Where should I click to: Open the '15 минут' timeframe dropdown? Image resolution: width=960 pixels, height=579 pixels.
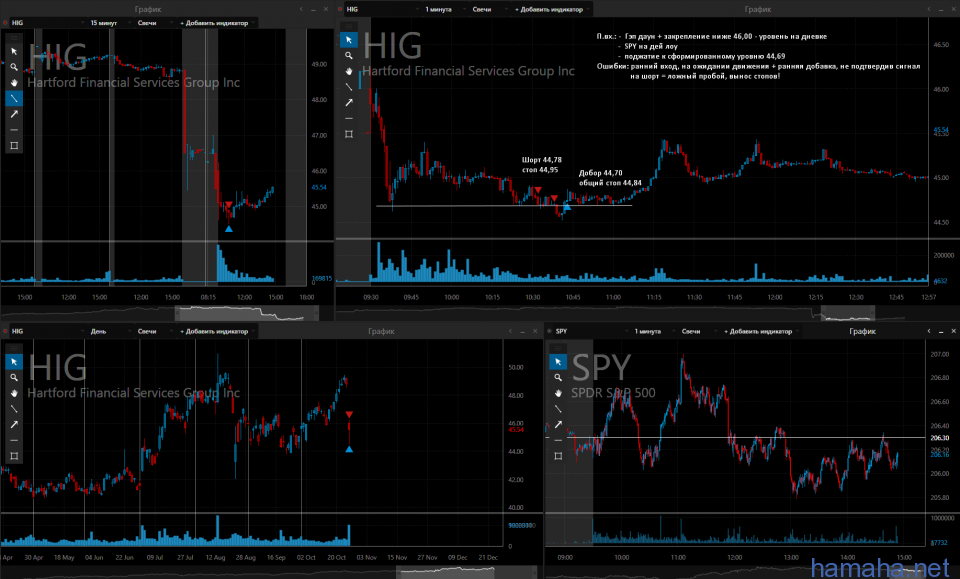[x=111, y=23]
